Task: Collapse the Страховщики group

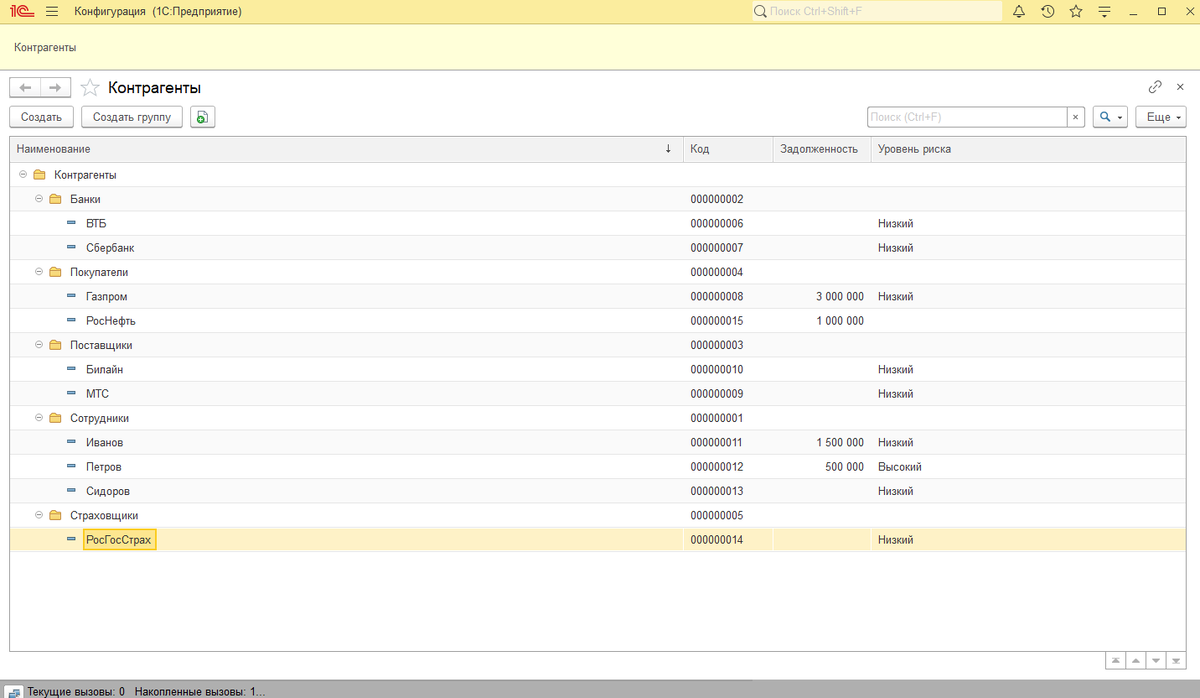Action: point(38,515)
